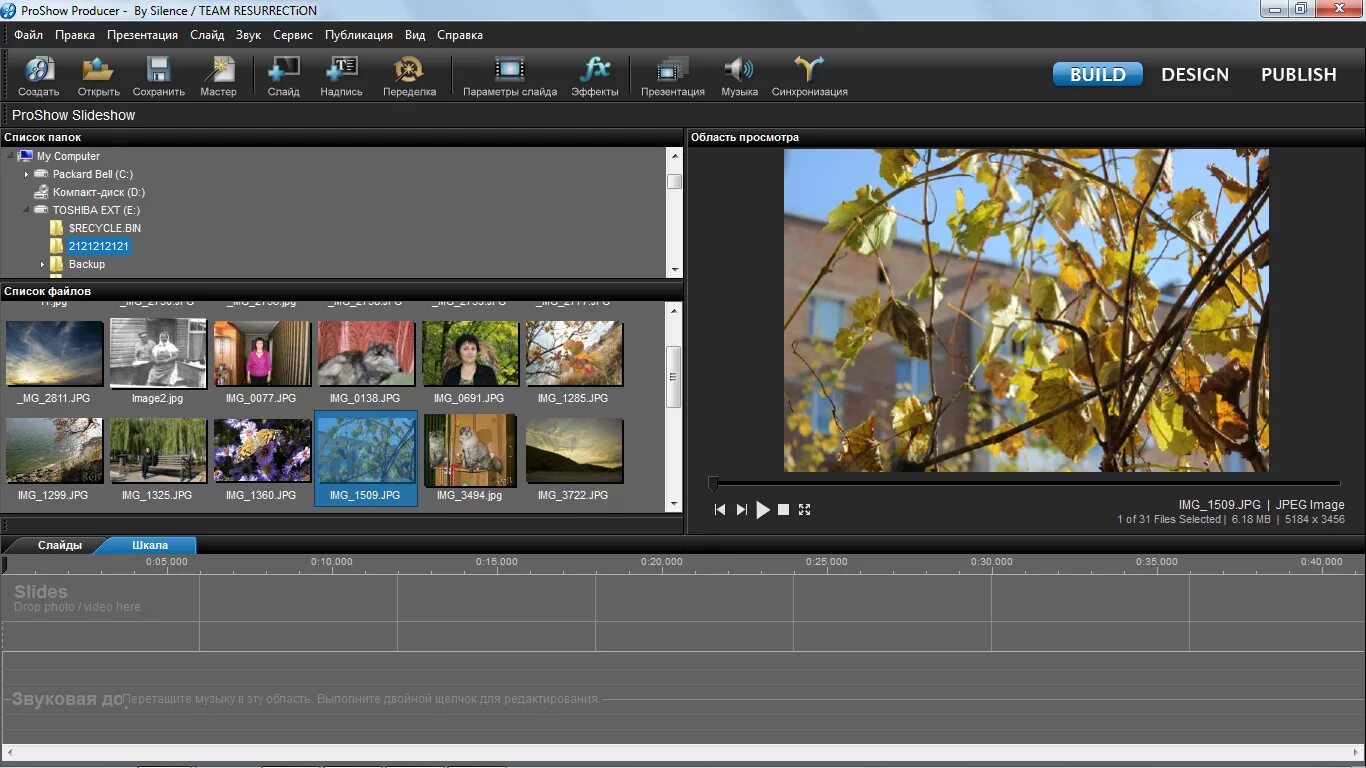Open the Презентация menu in menu bar
The height and width of the screenshot is (768, 1366).
(x=142, y=35)
